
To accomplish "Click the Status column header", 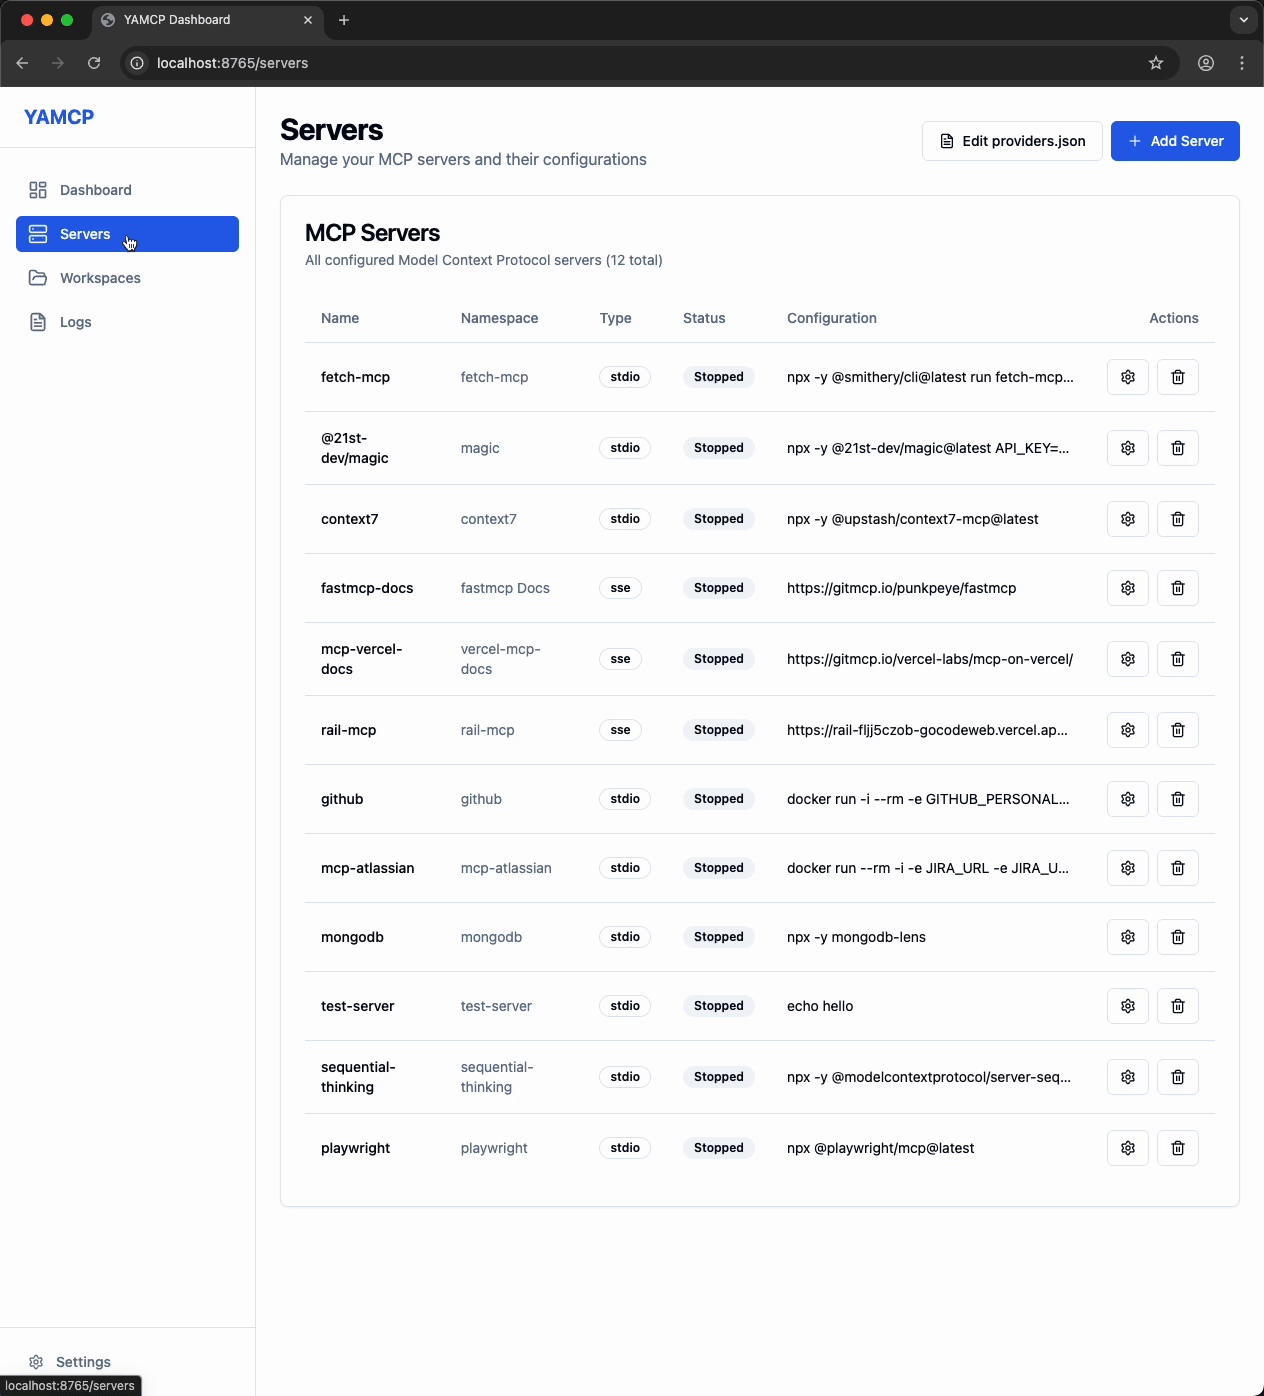I will tap(704, 318).
